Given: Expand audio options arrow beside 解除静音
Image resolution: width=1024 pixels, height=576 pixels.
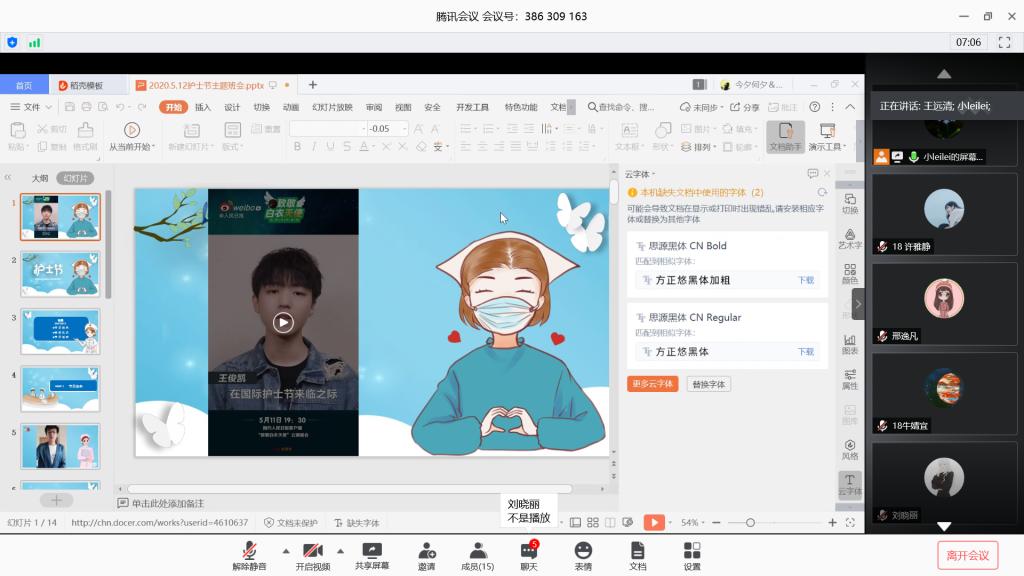Looking at the screenshot, I should tap(286, 550).
